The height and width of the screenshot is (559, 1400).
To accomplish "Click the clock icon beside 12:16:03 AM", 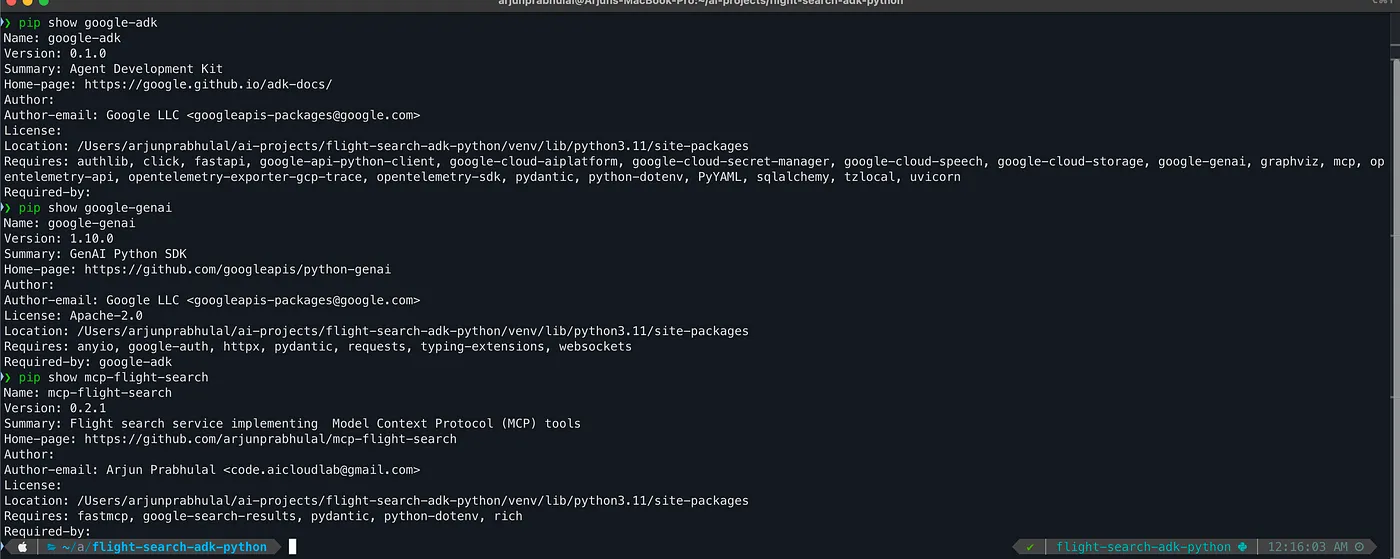I will (1360, 547).
